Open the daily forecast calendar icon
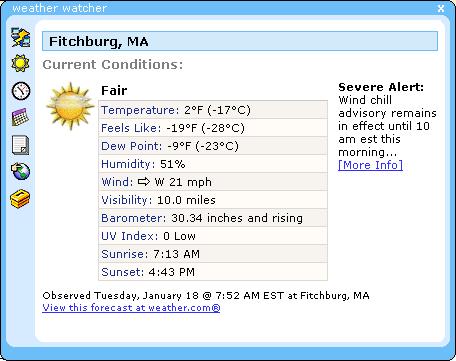The image size is (456, 361). tap(20, 117)
